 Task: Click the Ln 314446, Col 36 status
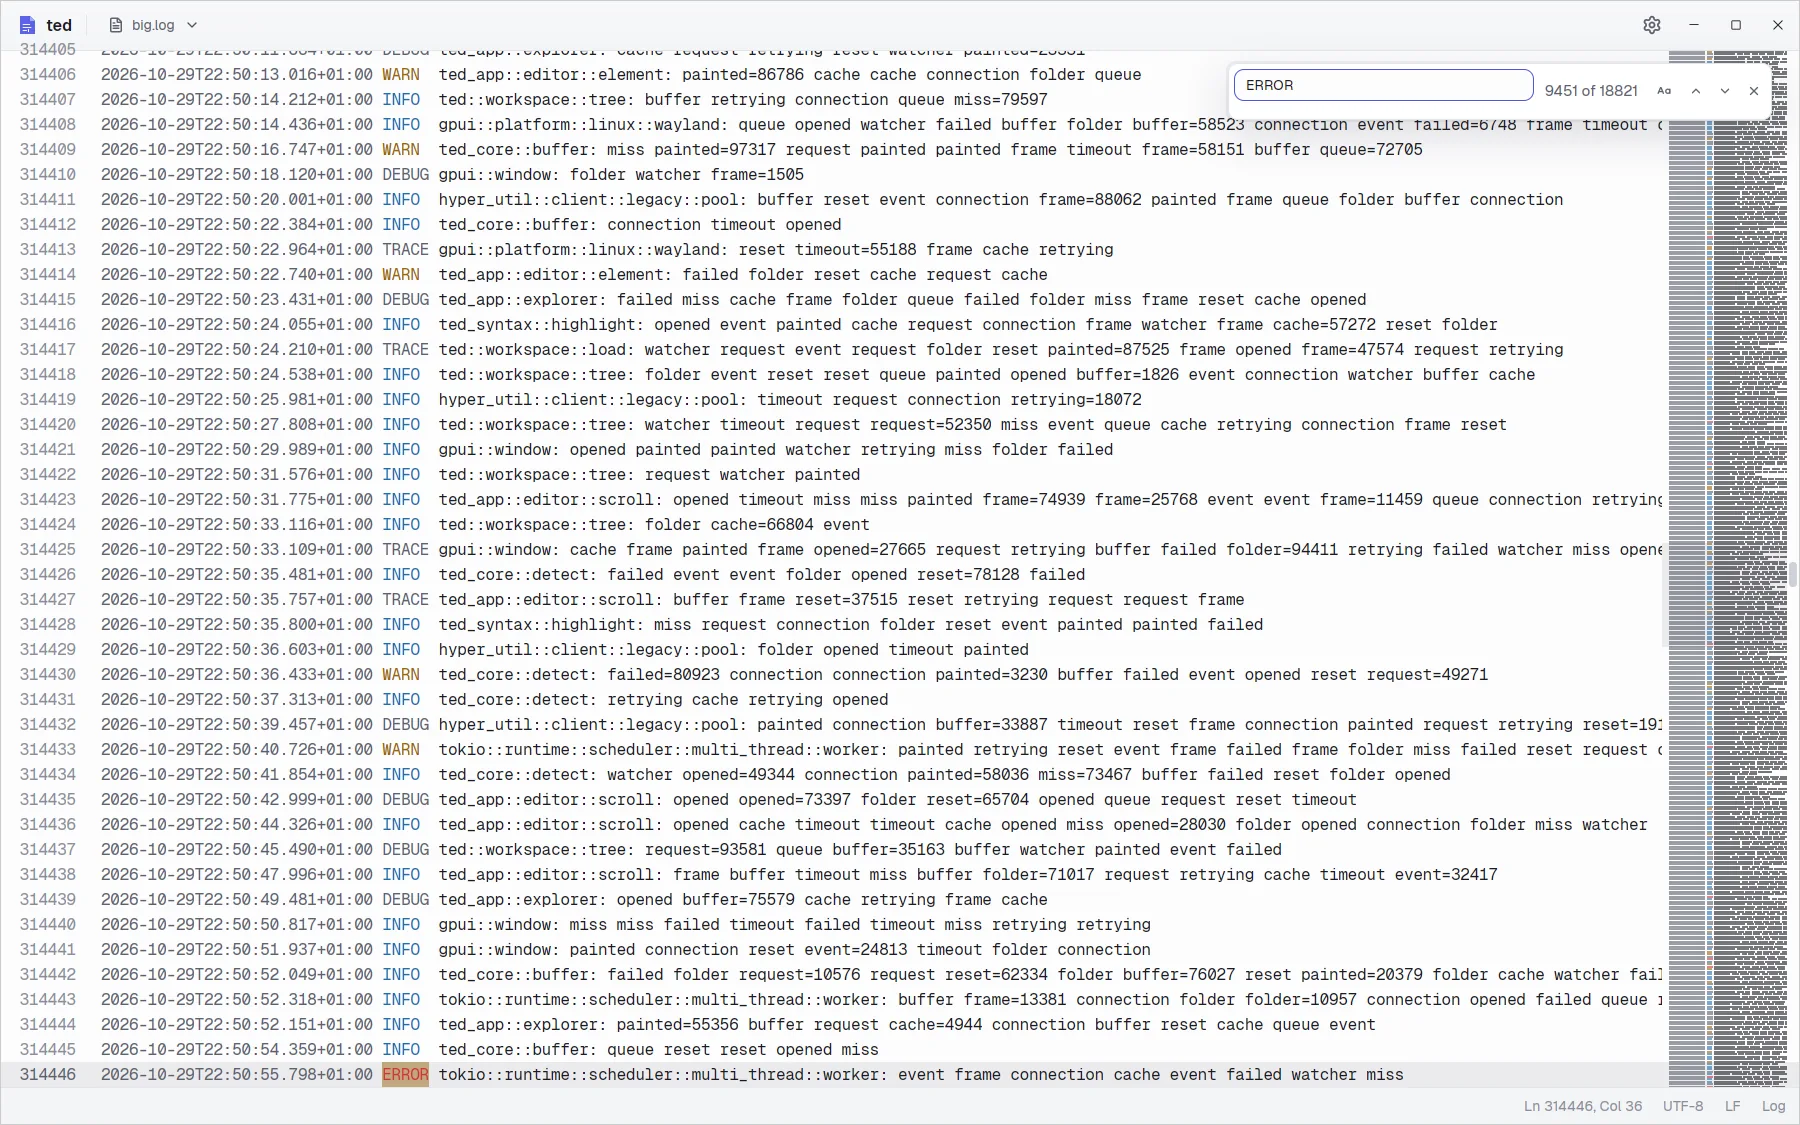coord(1583,1106)
